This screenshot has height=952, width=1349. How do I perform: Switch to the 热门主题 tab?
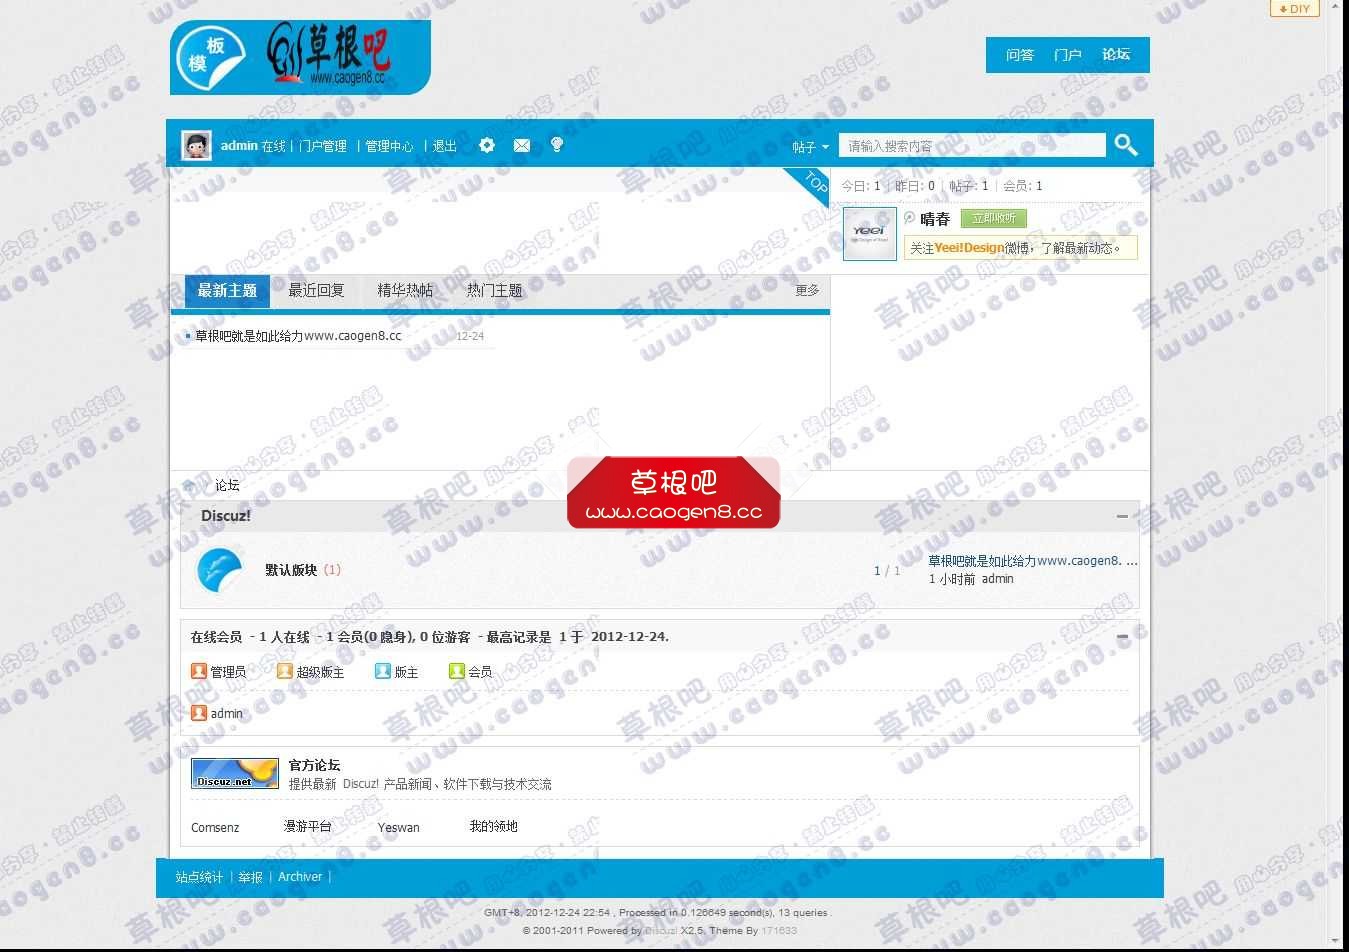tap(493, 290)
